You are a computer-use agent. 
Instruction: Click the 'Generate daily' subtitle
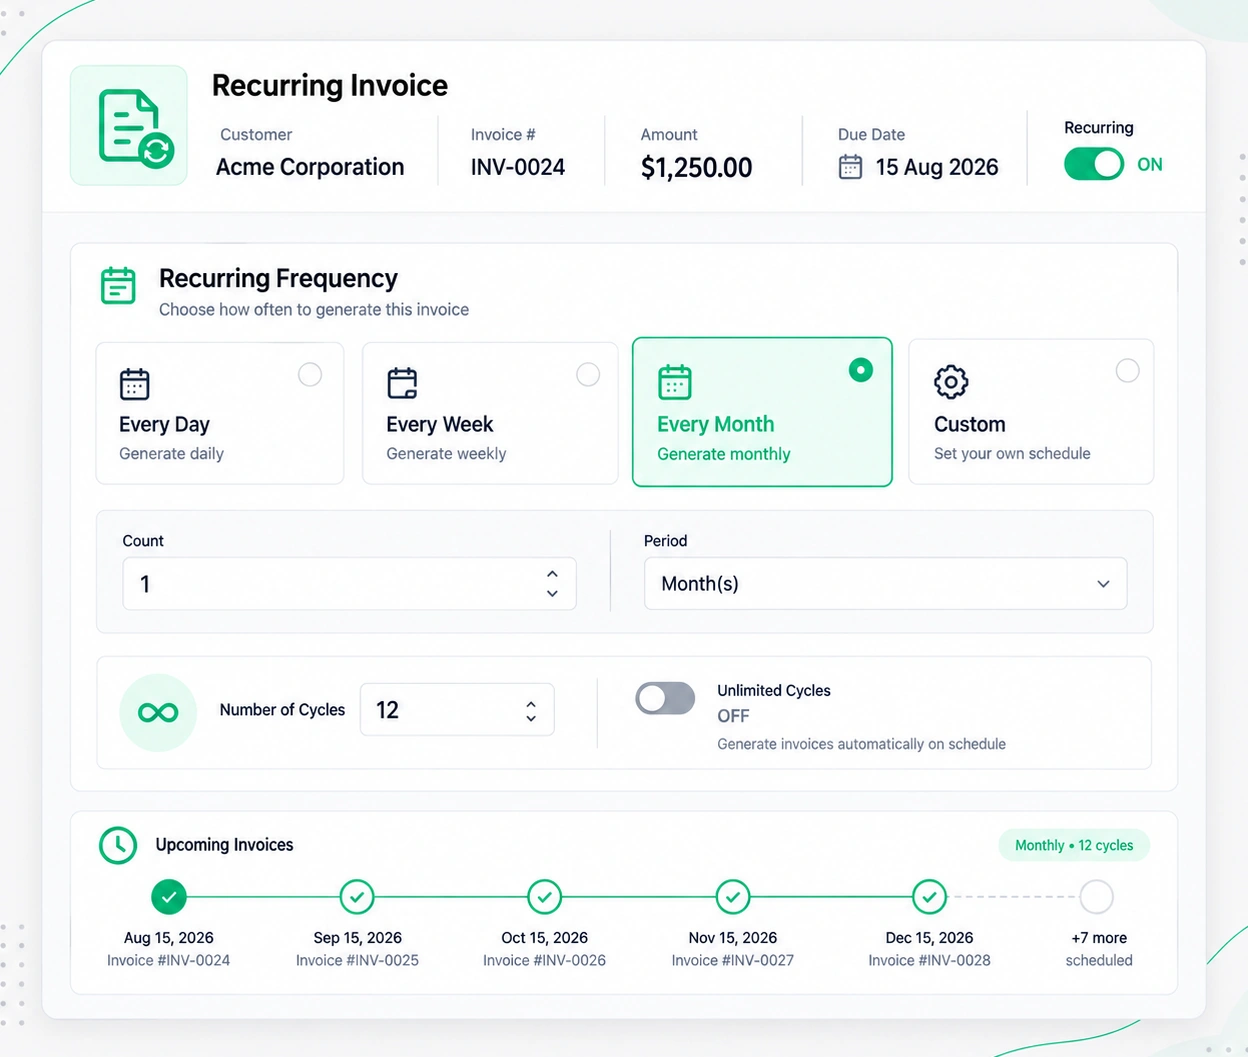point(171,454)
